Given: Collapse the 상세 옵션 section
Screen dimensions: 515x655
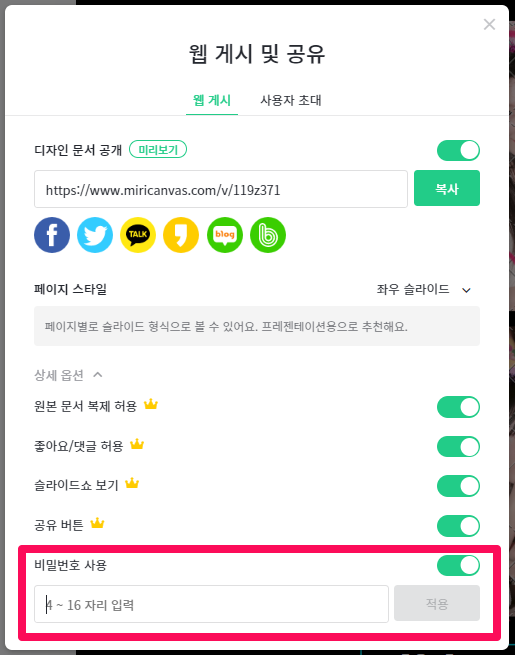Looking at the screenshot, I should coord(68,375).
